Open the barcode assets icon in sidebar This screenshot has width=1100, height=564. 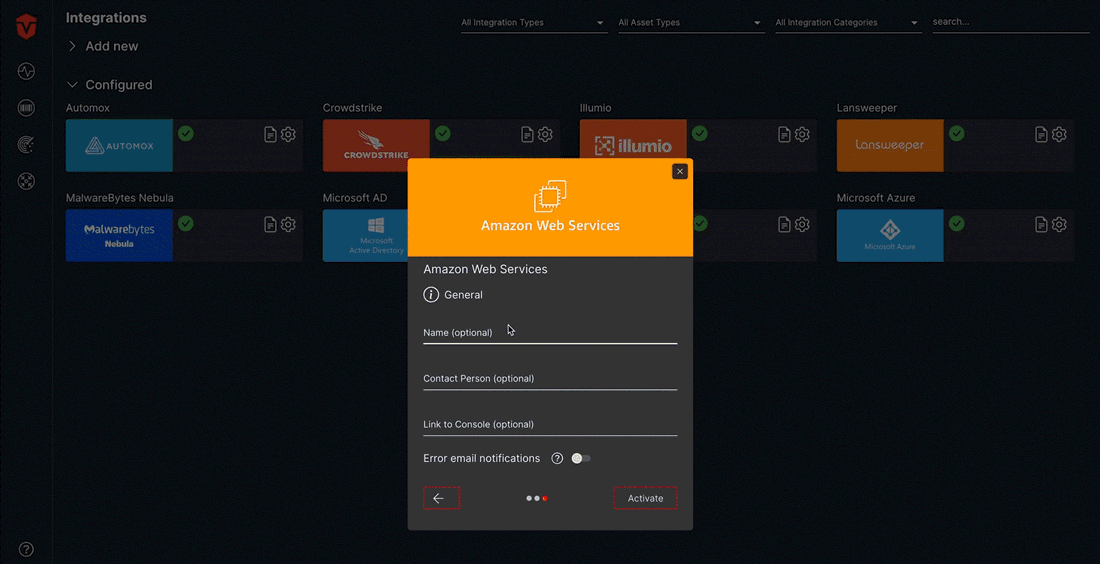click(26, 108)
